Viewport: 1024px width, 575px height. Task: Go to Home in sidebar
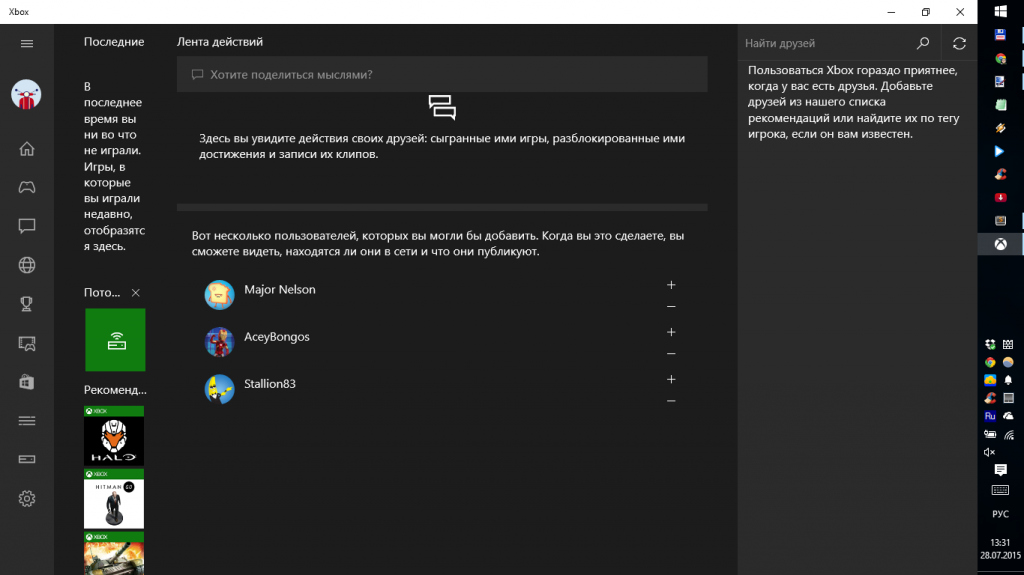[x=27, y=149]
